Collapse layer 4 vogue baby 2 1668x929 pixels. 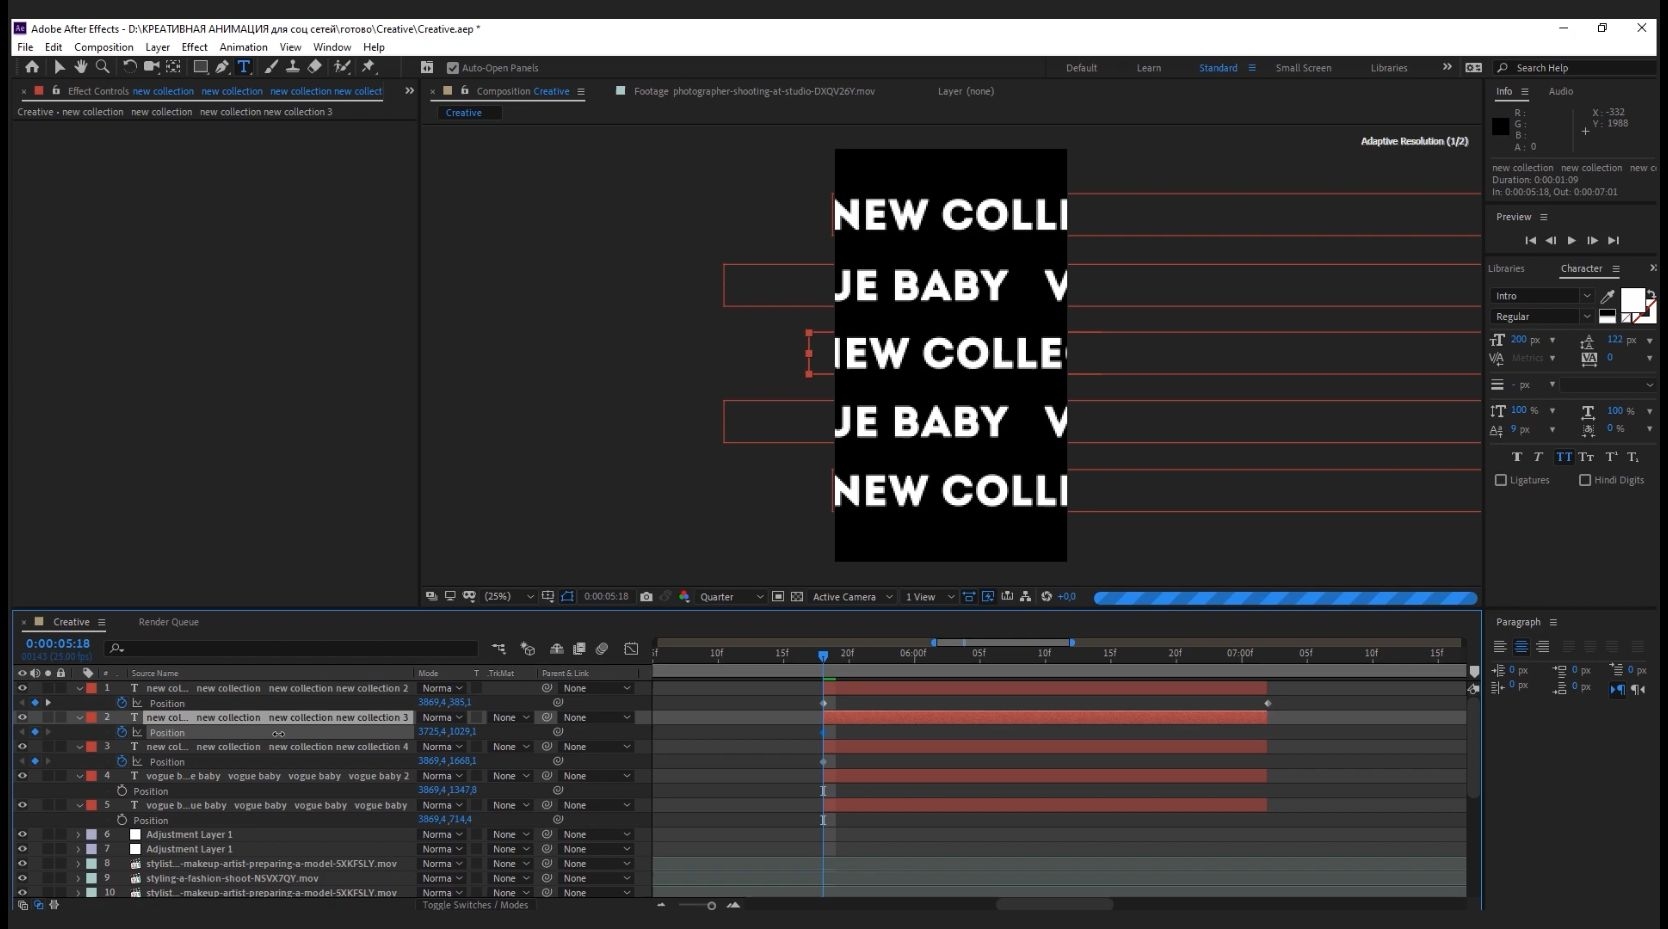[79, 776]
